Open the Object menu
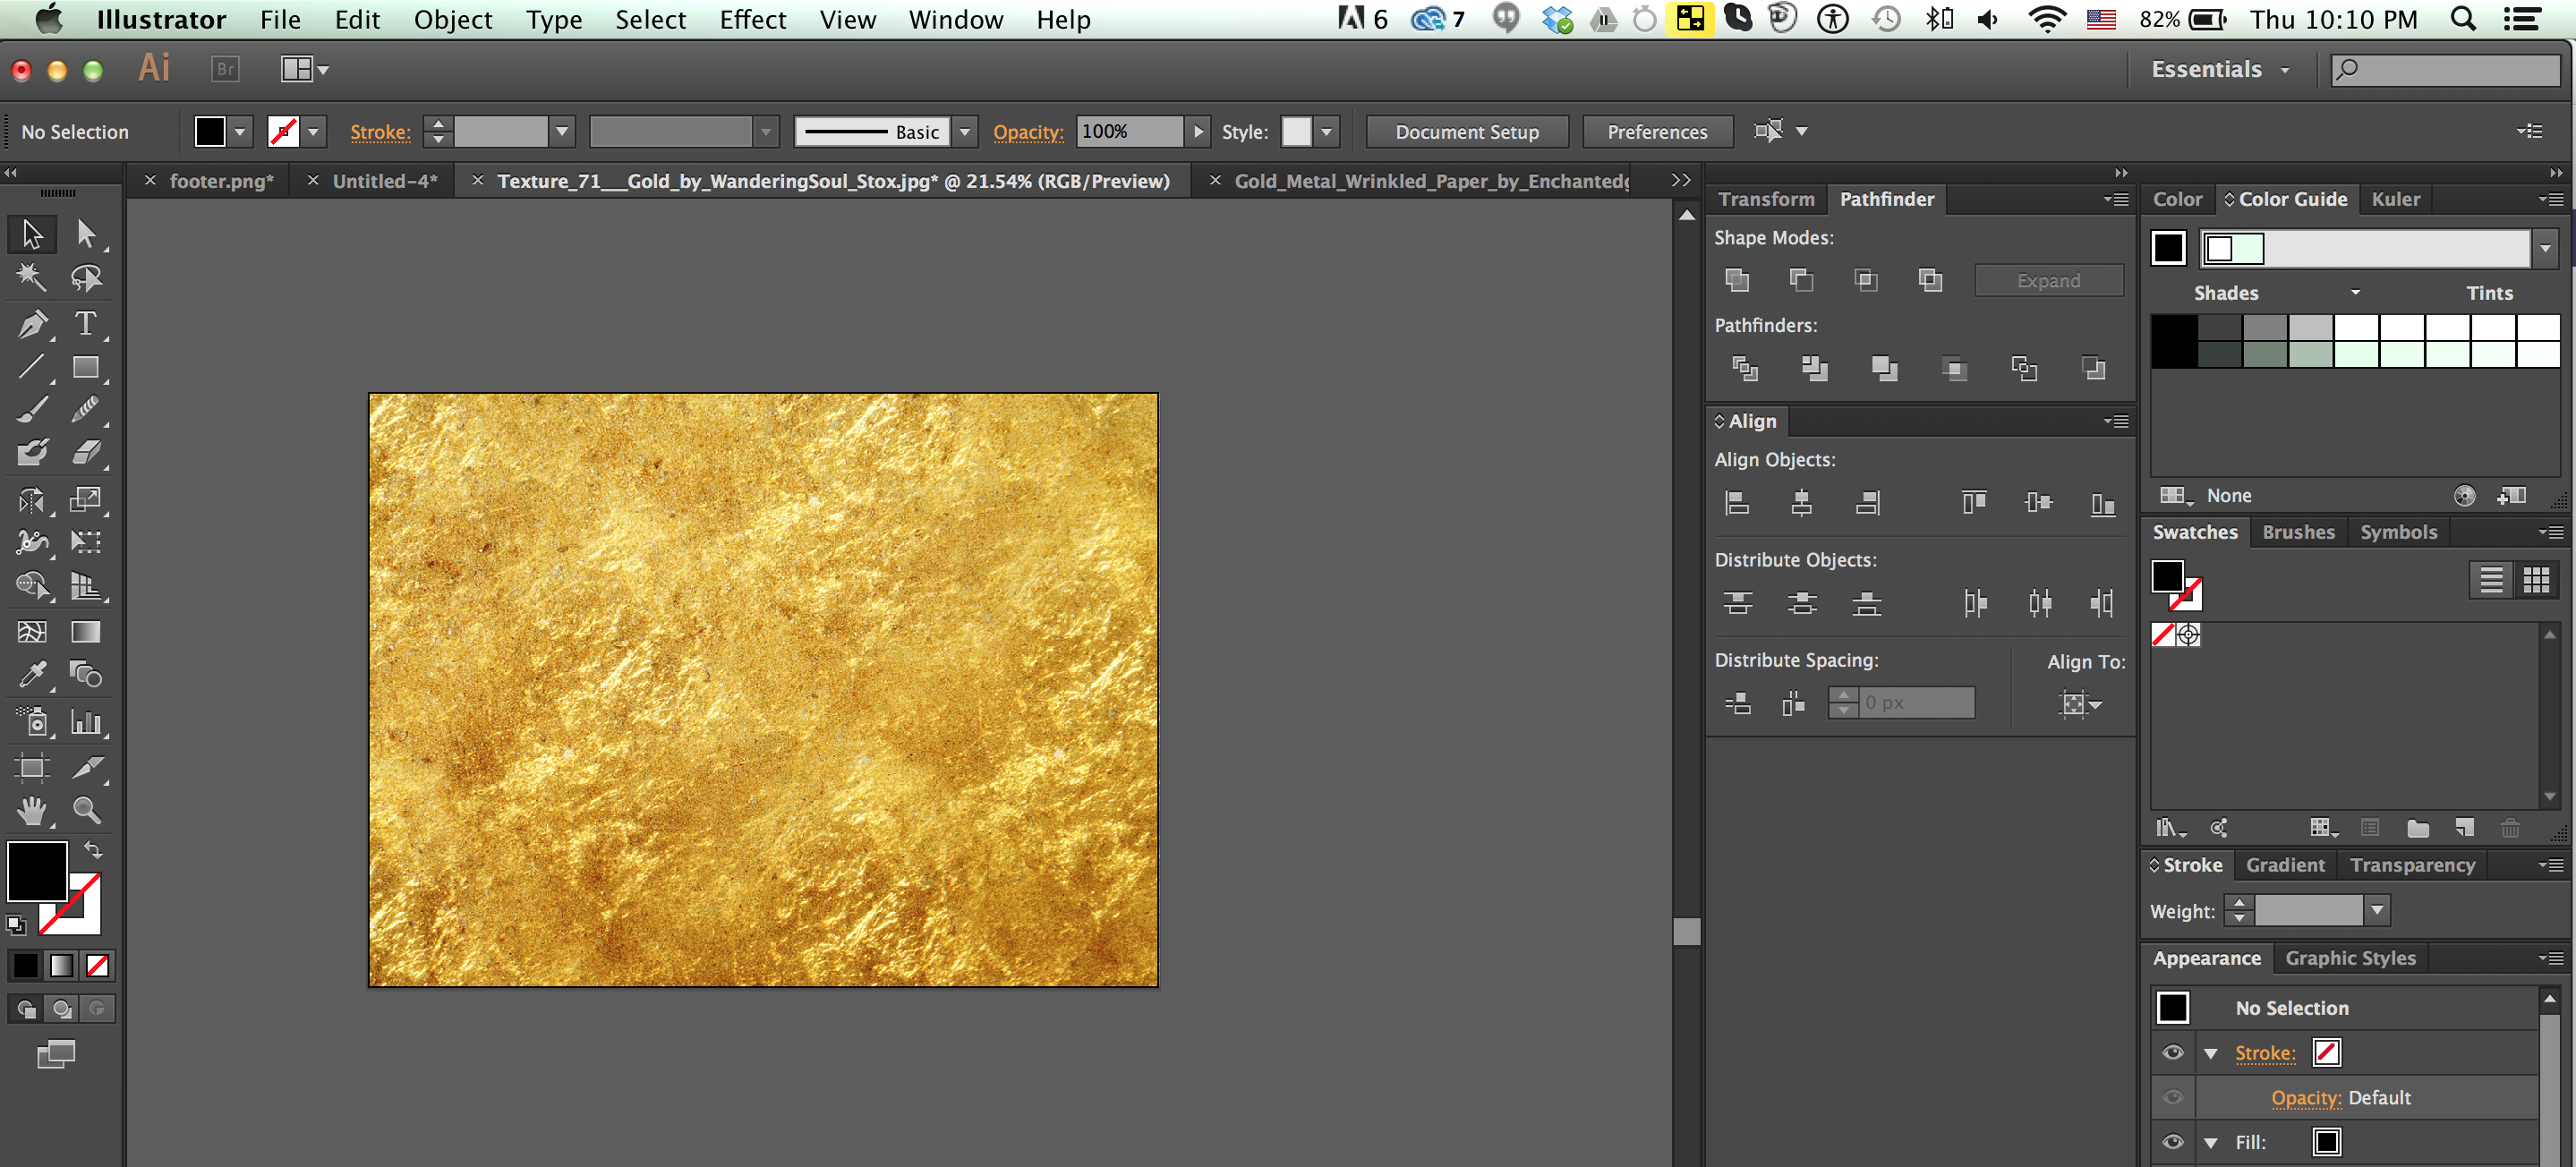Viewport: 2576px width, 1167px height. (453, 19)
